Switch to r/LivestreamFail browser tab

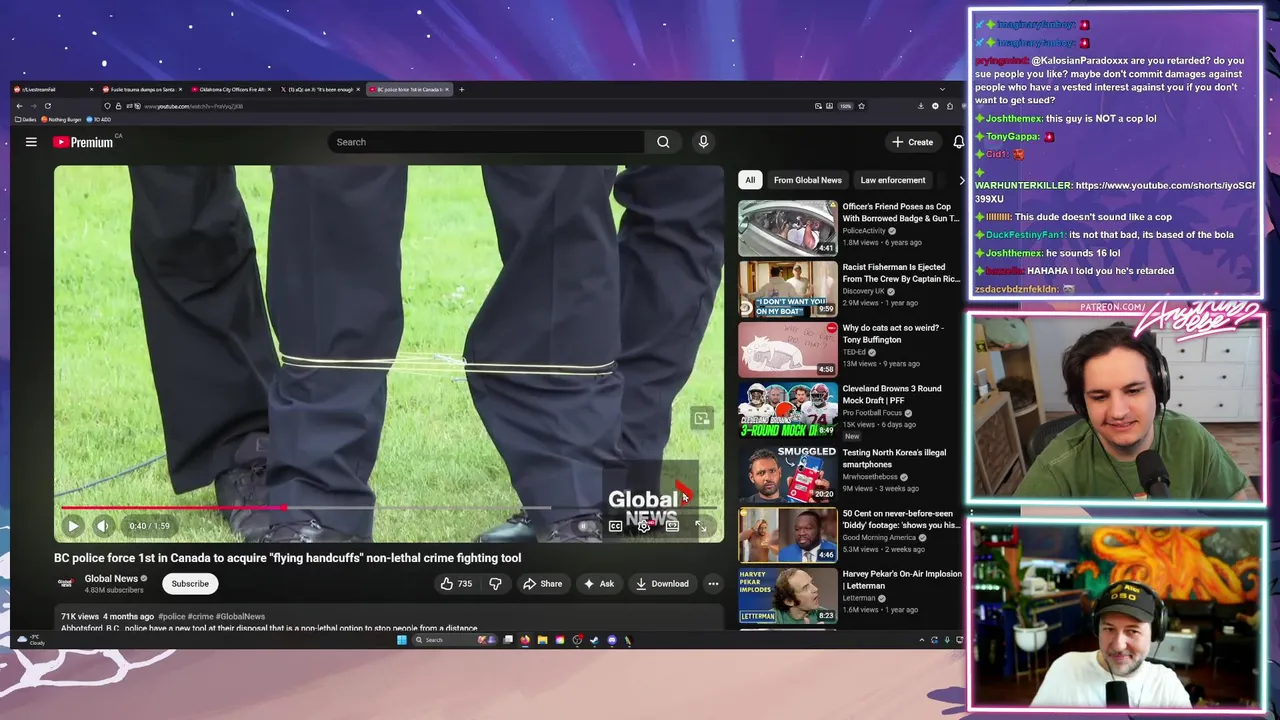pos(55,89)
